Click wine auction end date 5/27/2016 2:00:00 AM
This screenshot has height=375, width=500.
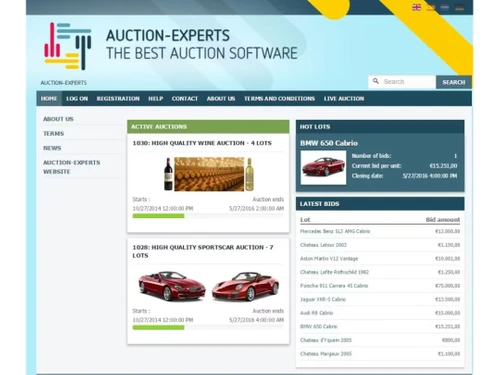256,209
